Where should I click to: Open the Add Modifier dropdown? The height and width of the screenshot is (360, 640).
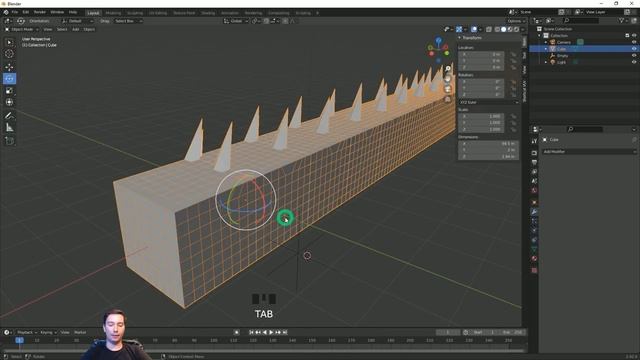click(589, 151)
